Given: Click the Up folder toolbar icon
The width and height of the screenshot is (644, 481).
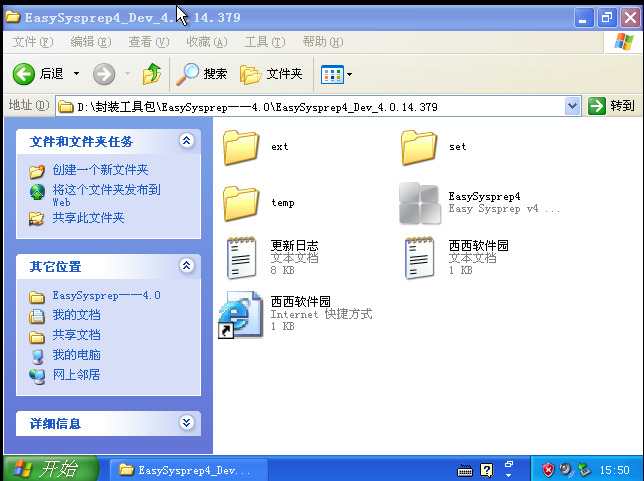Looking at the screenshot, I should tap(152, 74).
